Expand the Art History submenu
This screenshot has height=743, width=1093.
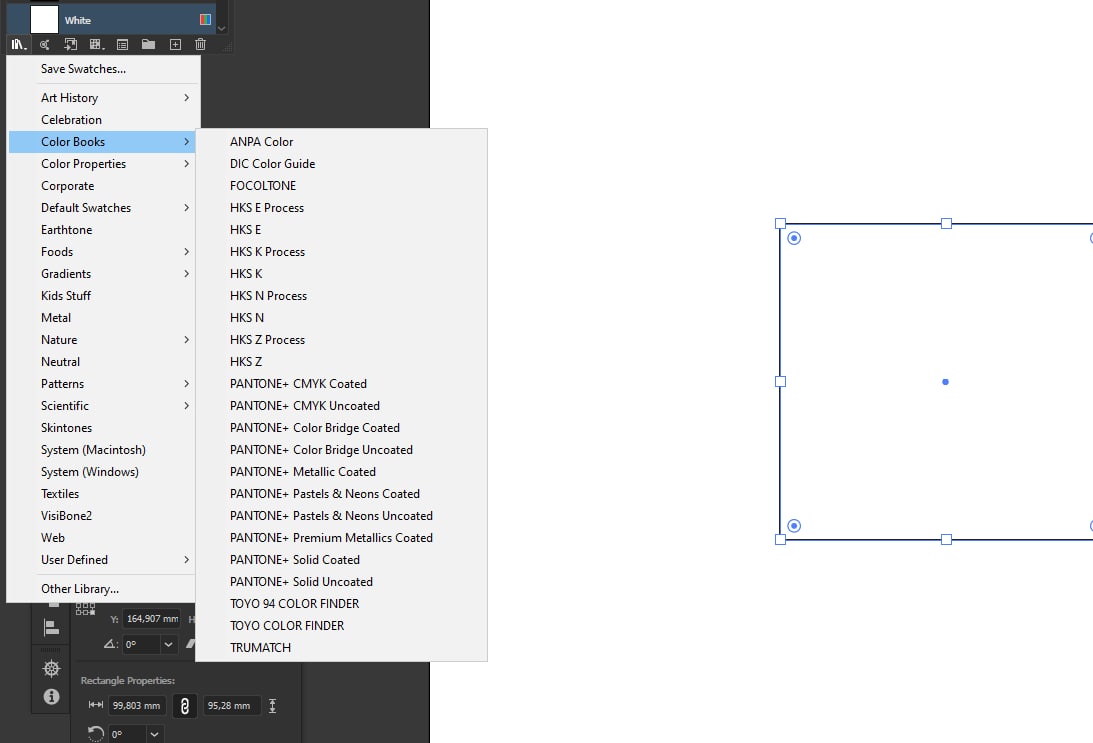click(x=186, y=98)
